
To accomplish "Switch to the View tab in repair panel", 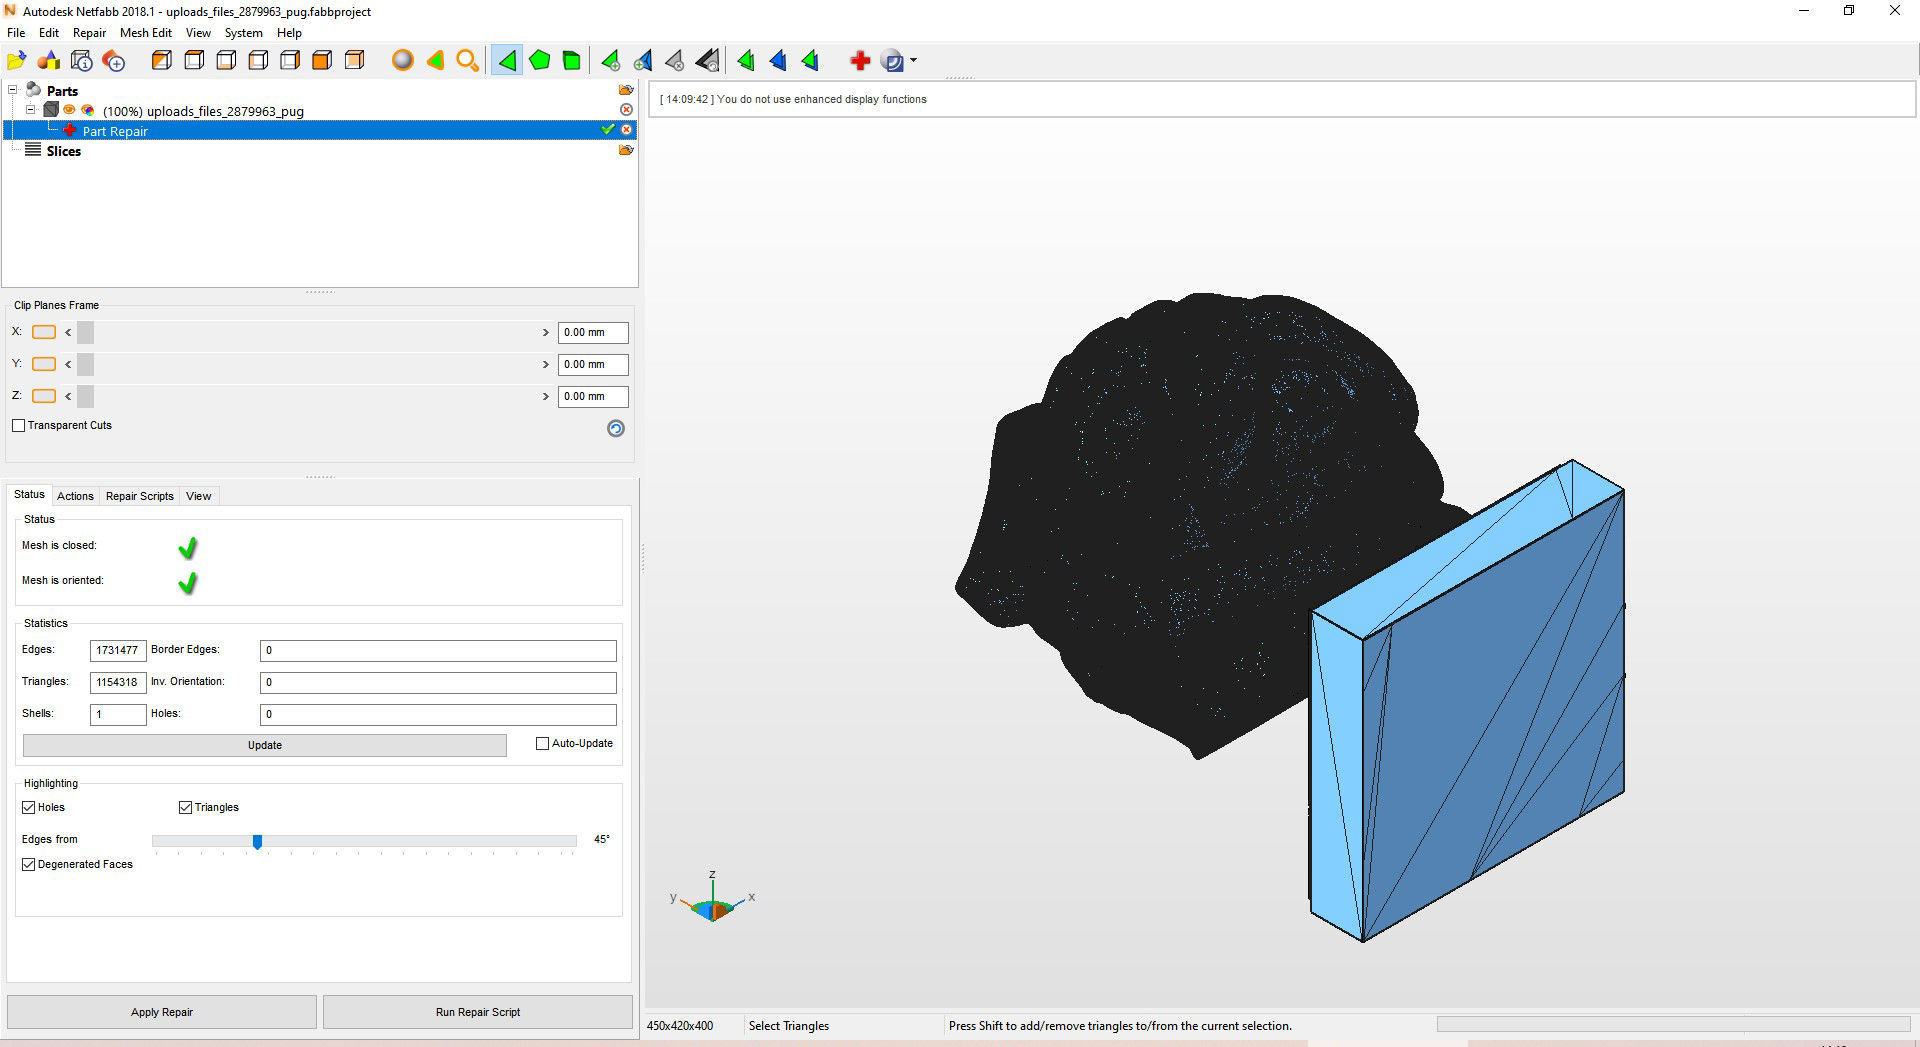I will [199, 496].
